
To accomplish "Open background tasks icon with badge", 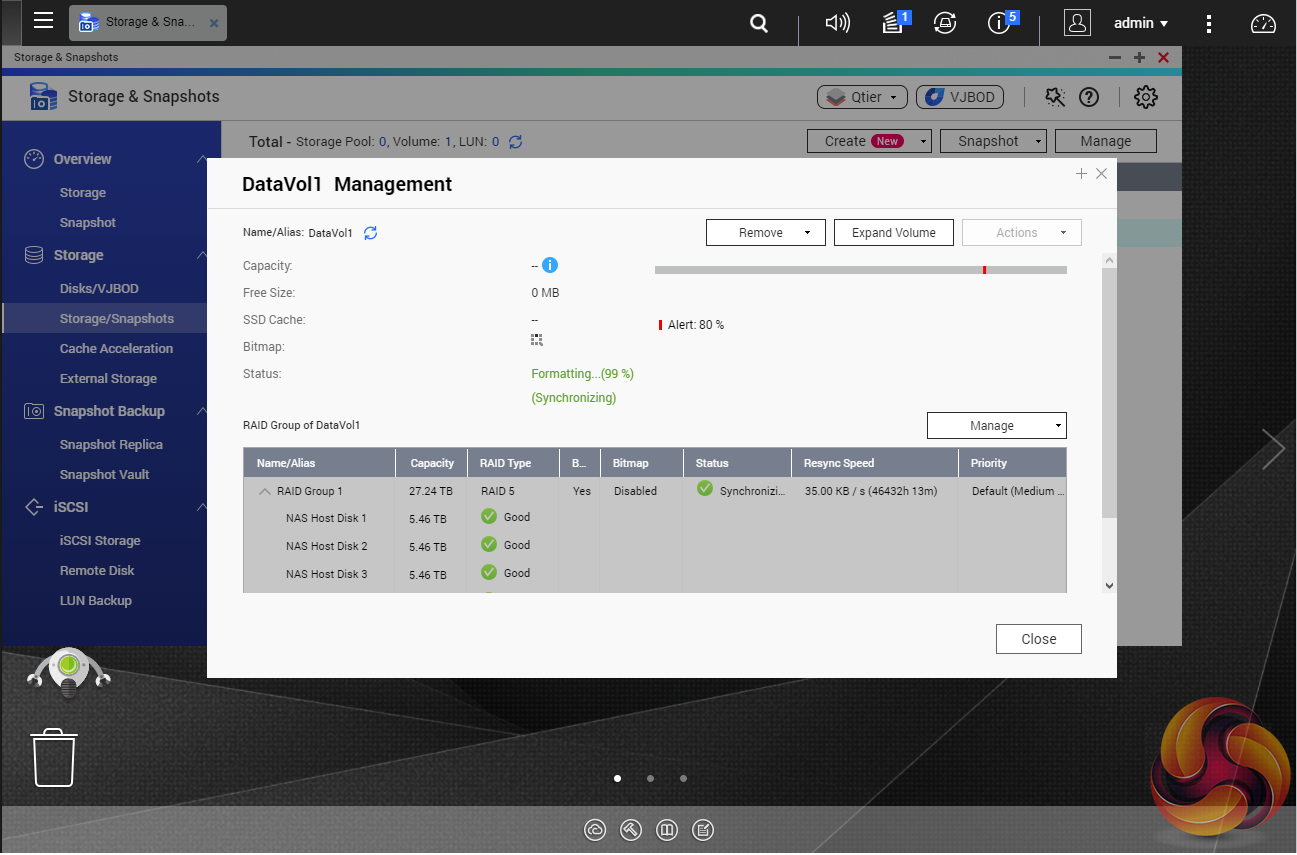I will click(x=893, y=23).
